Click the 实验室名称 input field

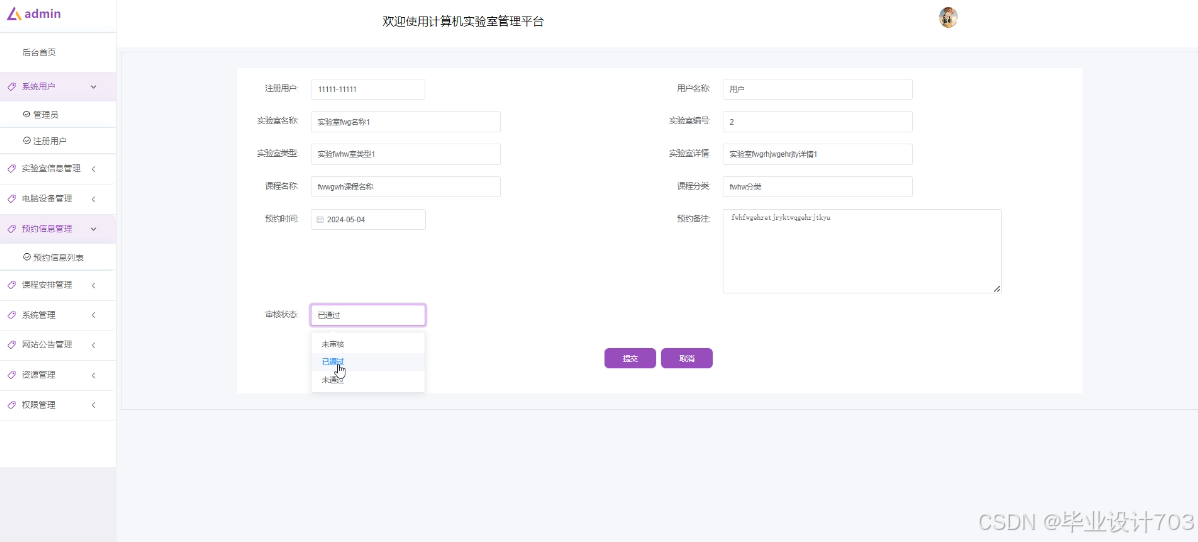[x=406, y=122]
